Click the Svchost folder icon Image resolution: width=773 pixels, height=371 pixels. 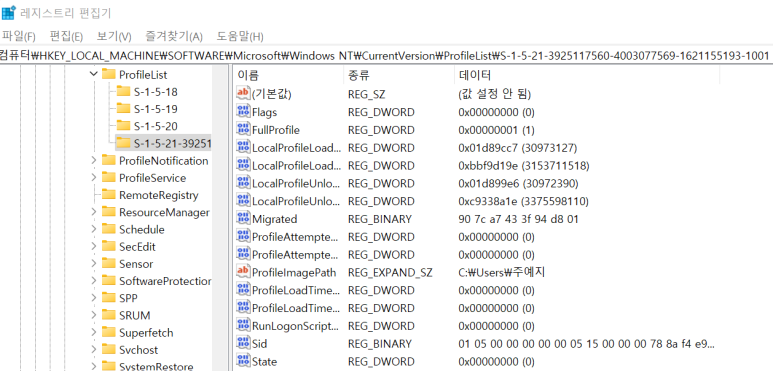point(108,350)
